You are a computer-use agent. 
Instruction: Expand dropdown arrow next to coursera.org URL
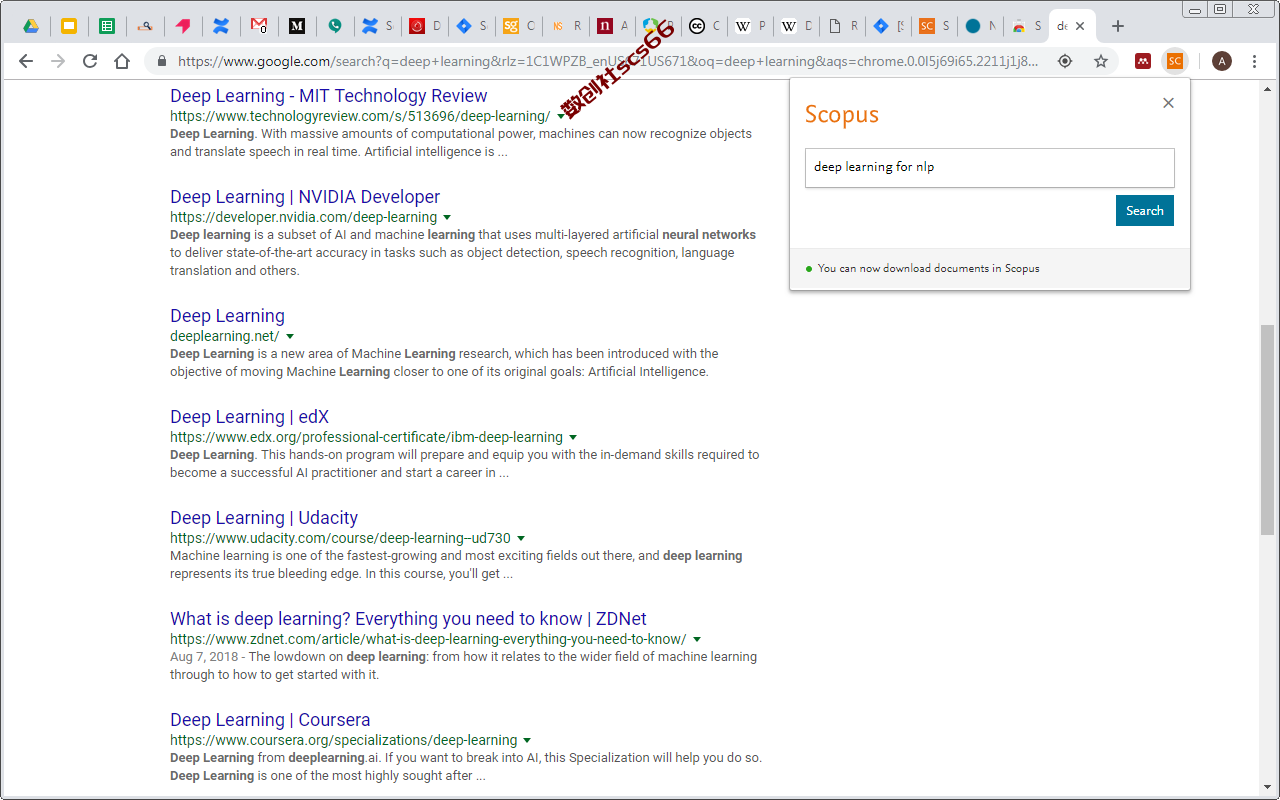(527, 741)
